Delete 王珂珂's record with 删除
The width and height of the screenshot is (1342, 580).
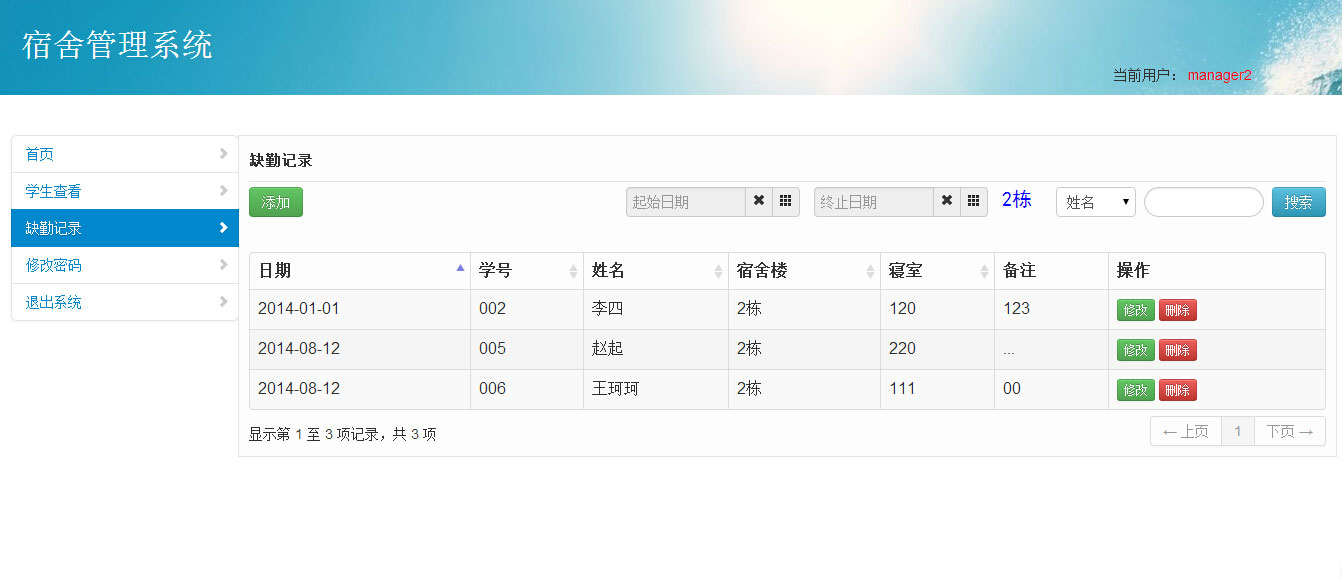[x=1177, y=390]
